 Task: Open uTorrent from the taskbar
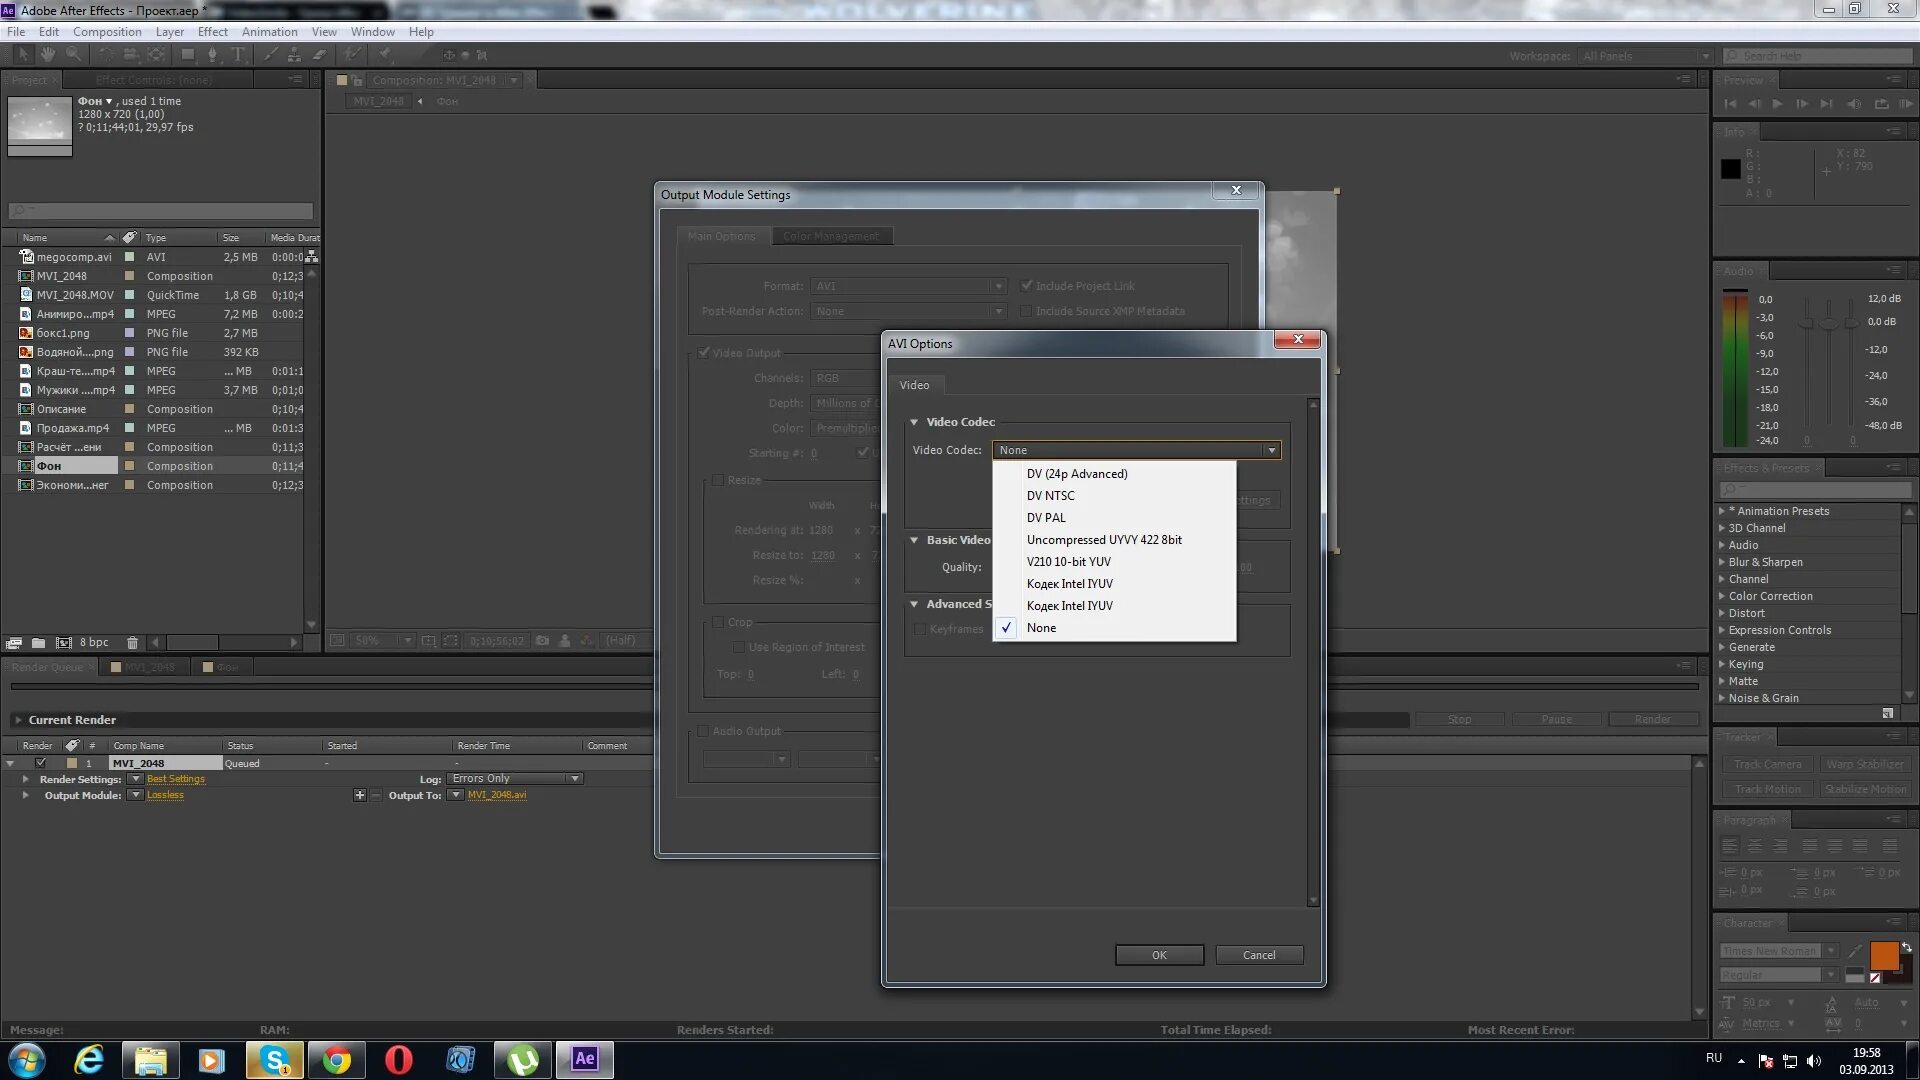coord(522,1059)
